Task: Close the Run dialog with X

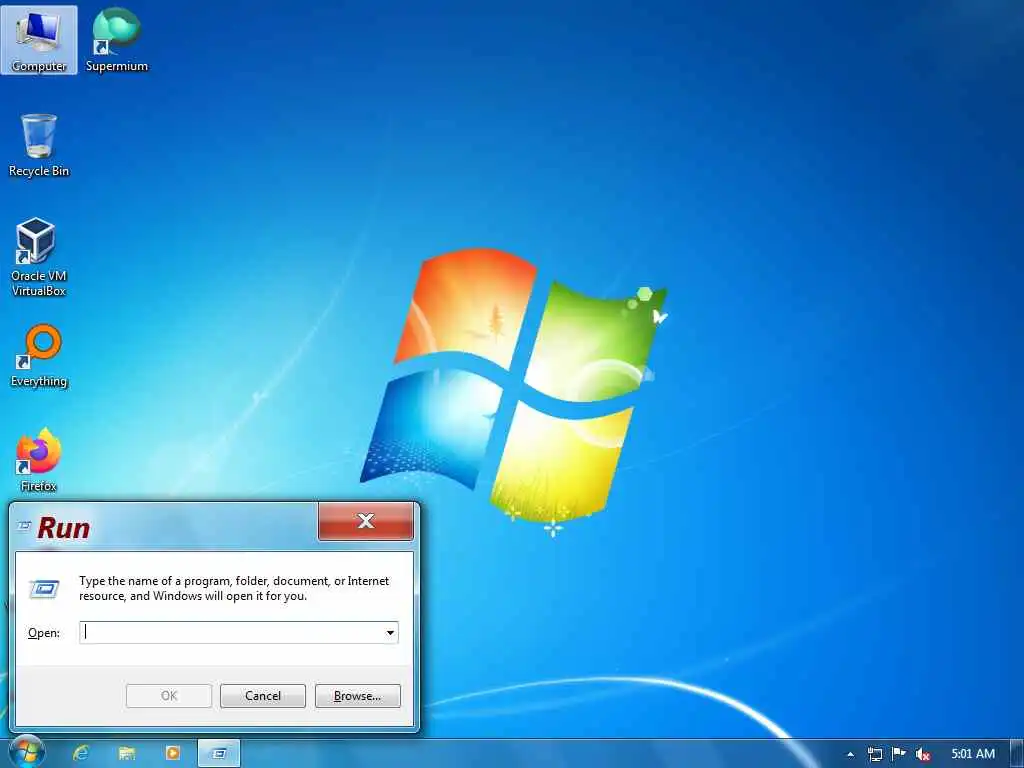Action: pos(366,520)
